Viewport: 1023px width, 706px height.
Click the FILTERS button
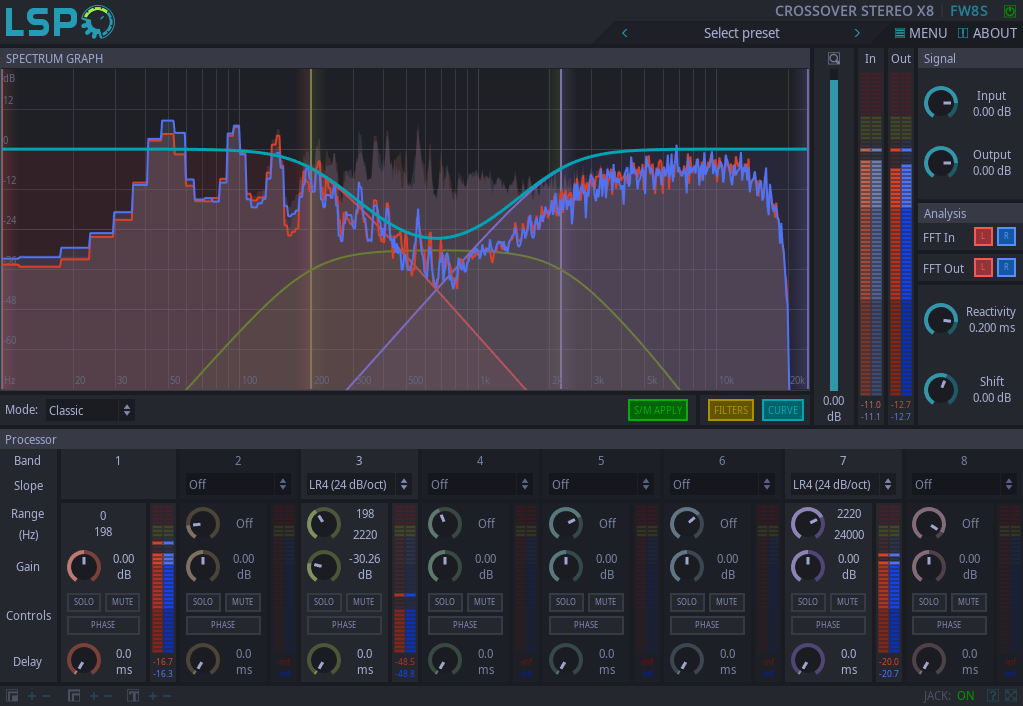[730, 410]
